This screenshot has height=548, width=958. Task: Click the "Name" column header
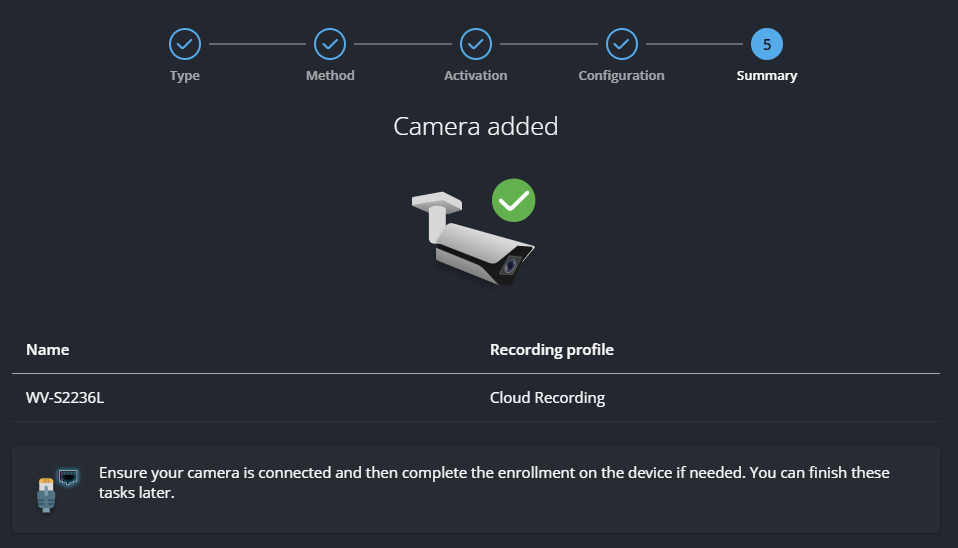pyautogui.click(x=47, y=350)
